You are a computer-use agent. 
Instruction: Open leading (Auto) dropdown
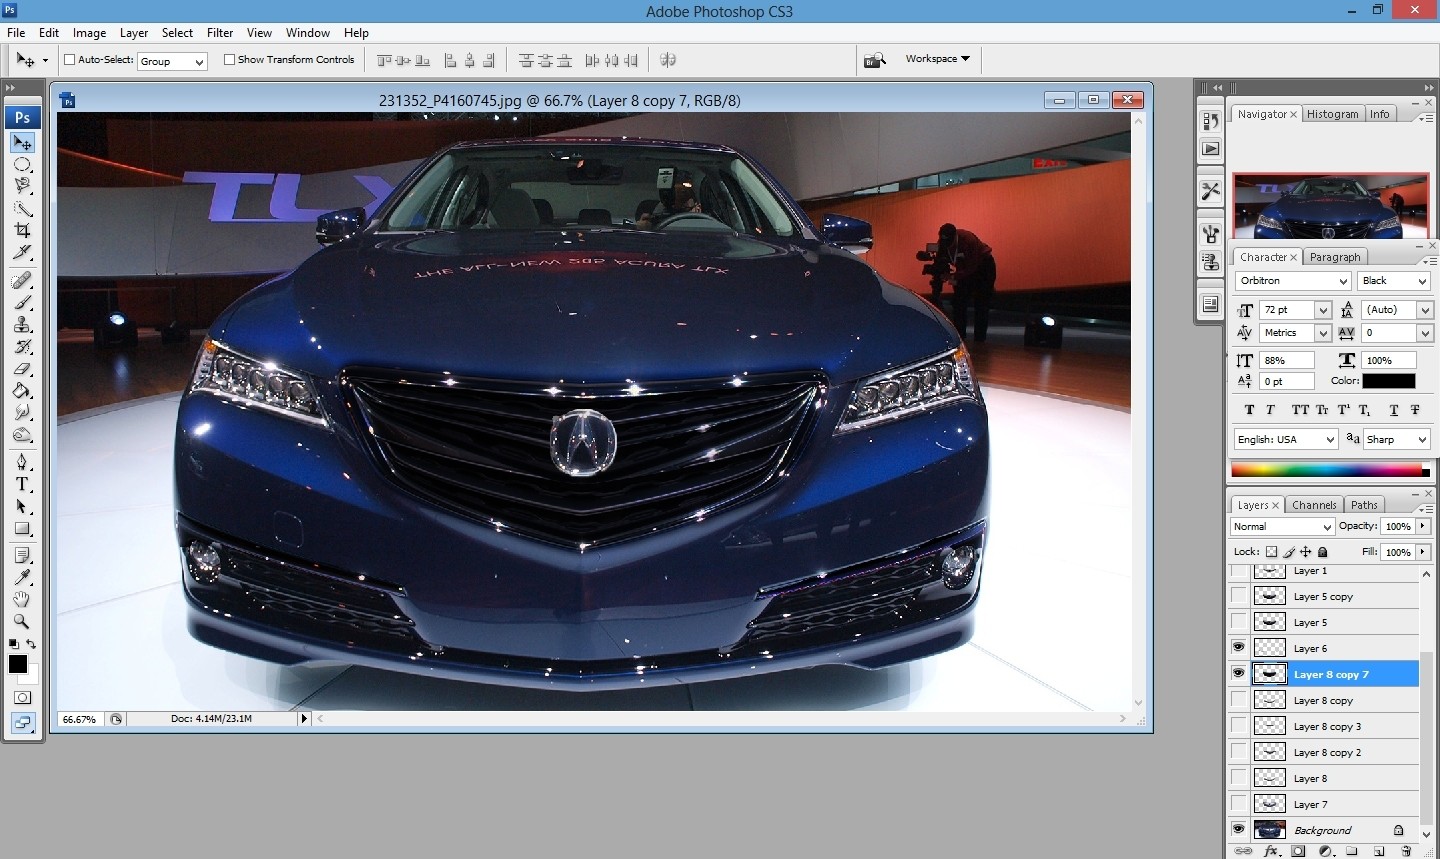click(1425, 310)
